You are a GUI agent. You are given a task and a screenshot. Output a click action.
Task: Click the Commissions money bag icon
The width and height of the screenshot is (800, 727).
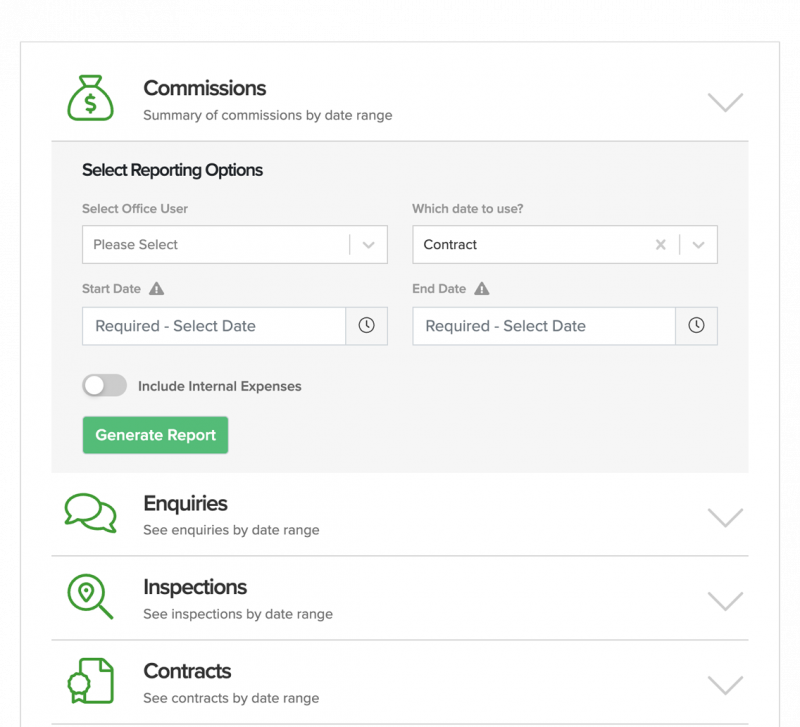point(91,99)
